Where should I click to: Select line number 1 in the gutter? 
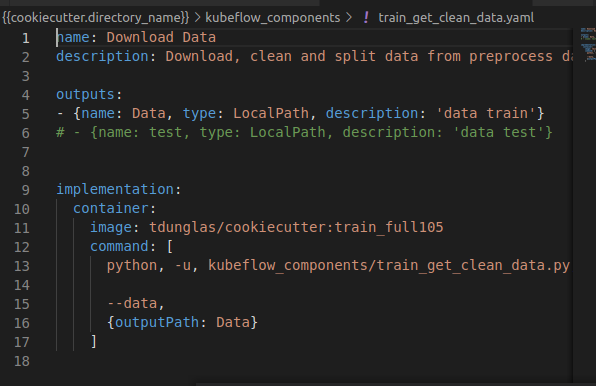(25, 38)
